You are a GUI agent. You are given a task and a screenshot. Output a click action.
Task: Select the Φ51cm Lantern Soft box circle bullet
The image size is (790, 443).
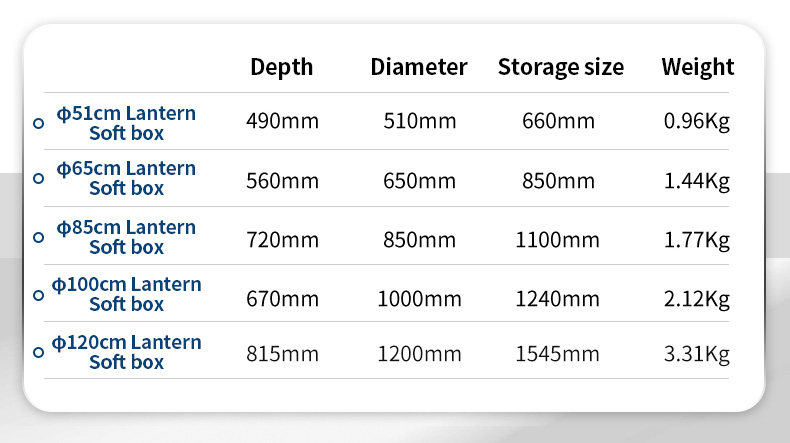tap(38, 123)
